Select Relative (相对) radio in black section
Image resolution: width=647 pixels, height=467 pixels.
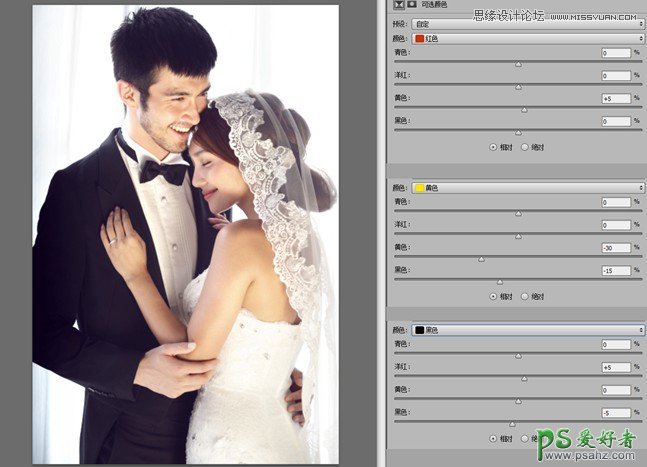pyautogui.click(x=493, y=438)
